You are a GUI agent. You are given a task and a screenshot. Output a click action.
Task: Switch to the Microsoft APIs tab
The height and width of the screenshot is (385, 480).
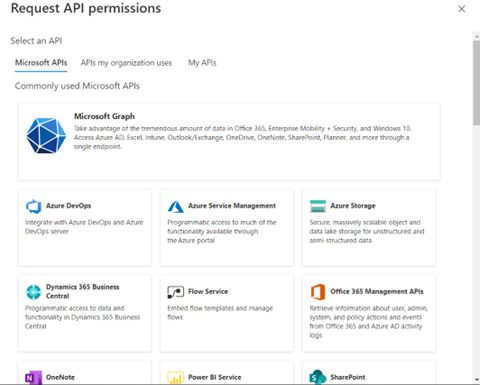click(x=41, y=63)
